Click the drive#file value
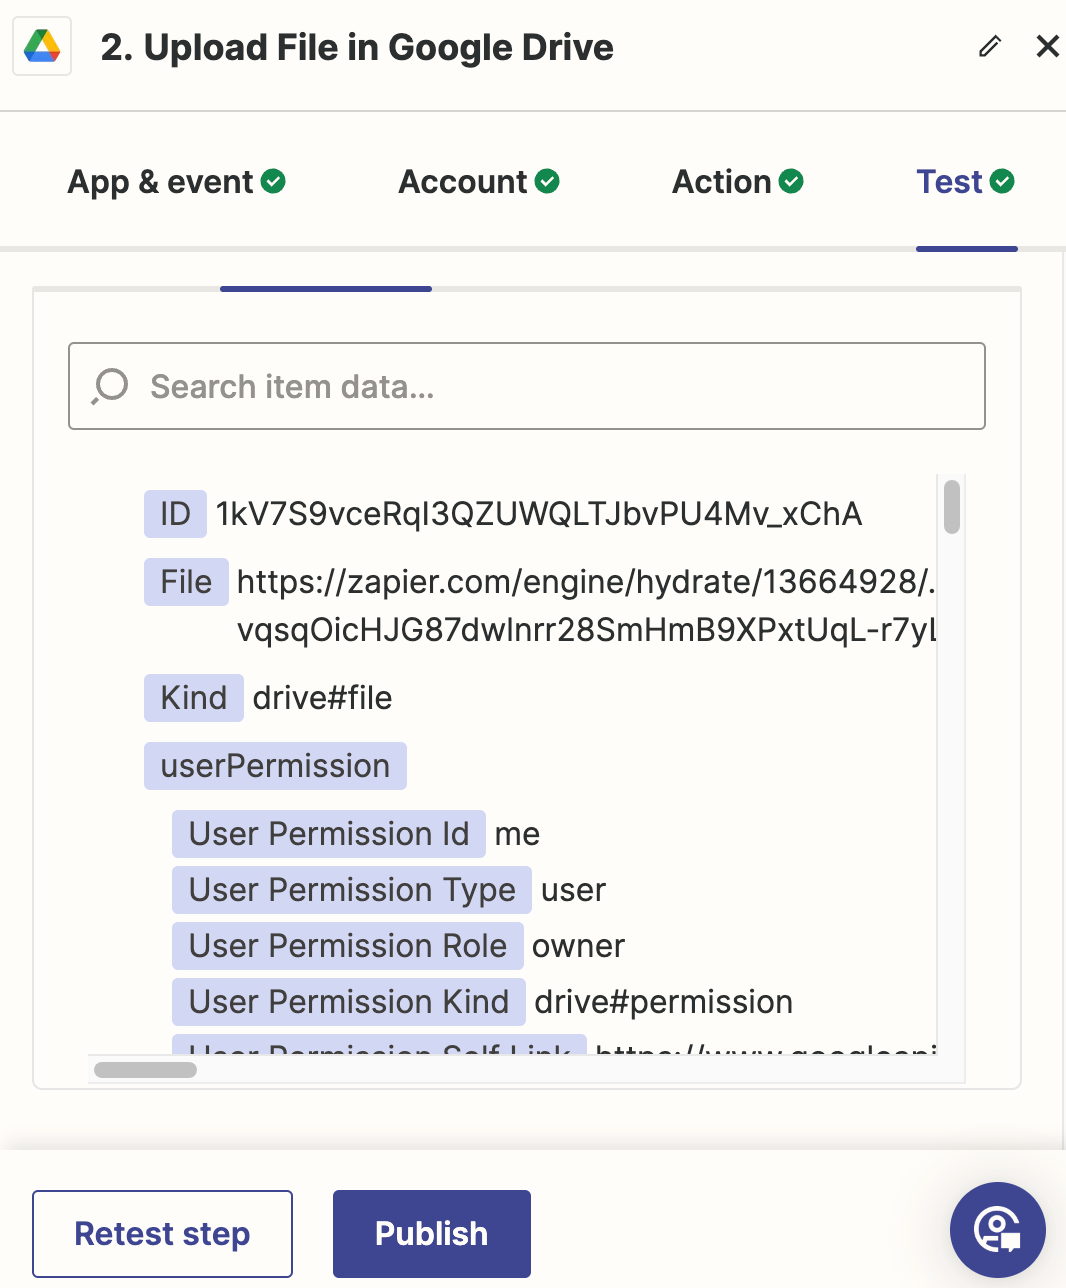 (322, 698)
